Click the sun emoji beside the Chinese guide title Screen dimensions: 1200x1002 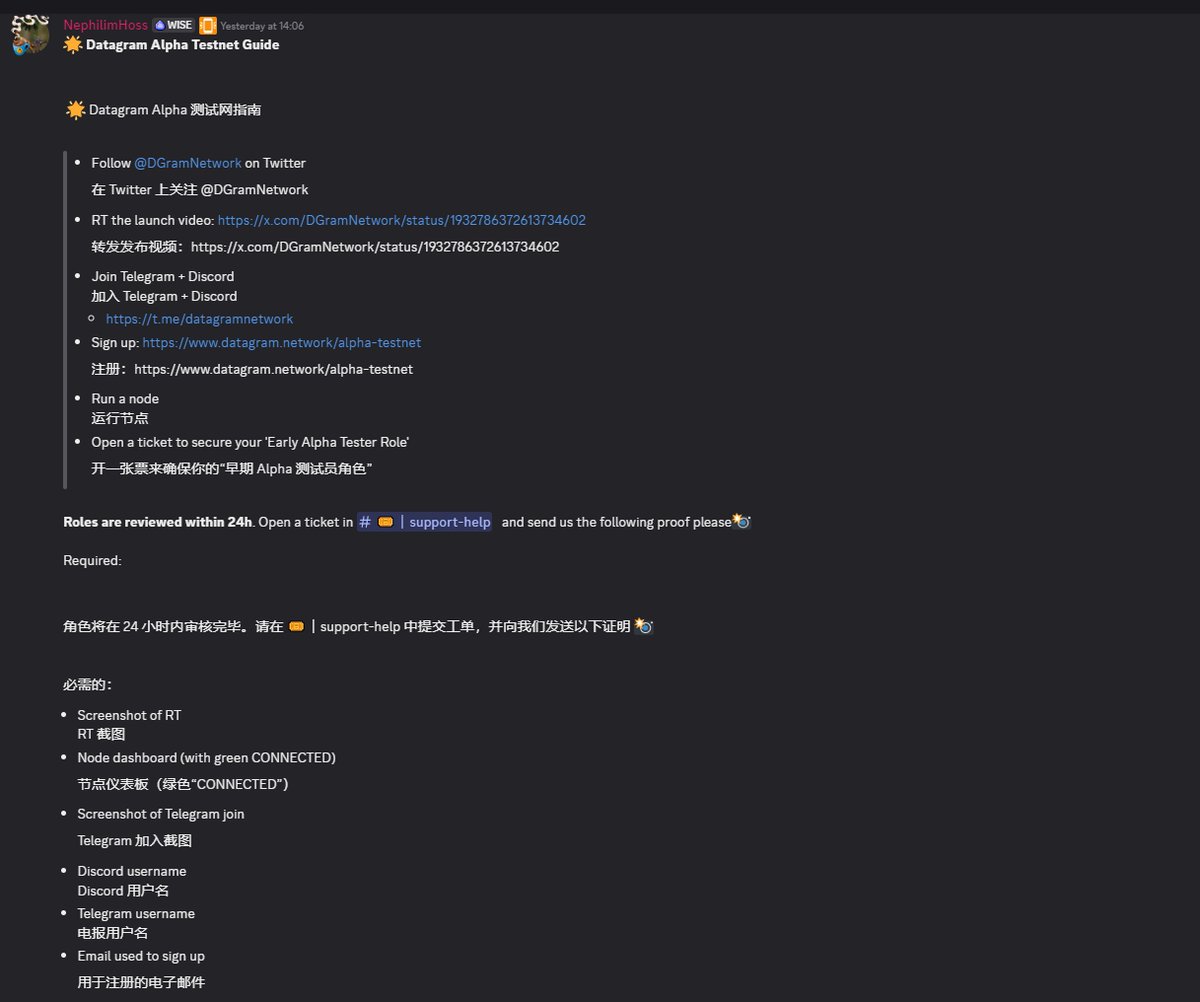coord(75,110)
